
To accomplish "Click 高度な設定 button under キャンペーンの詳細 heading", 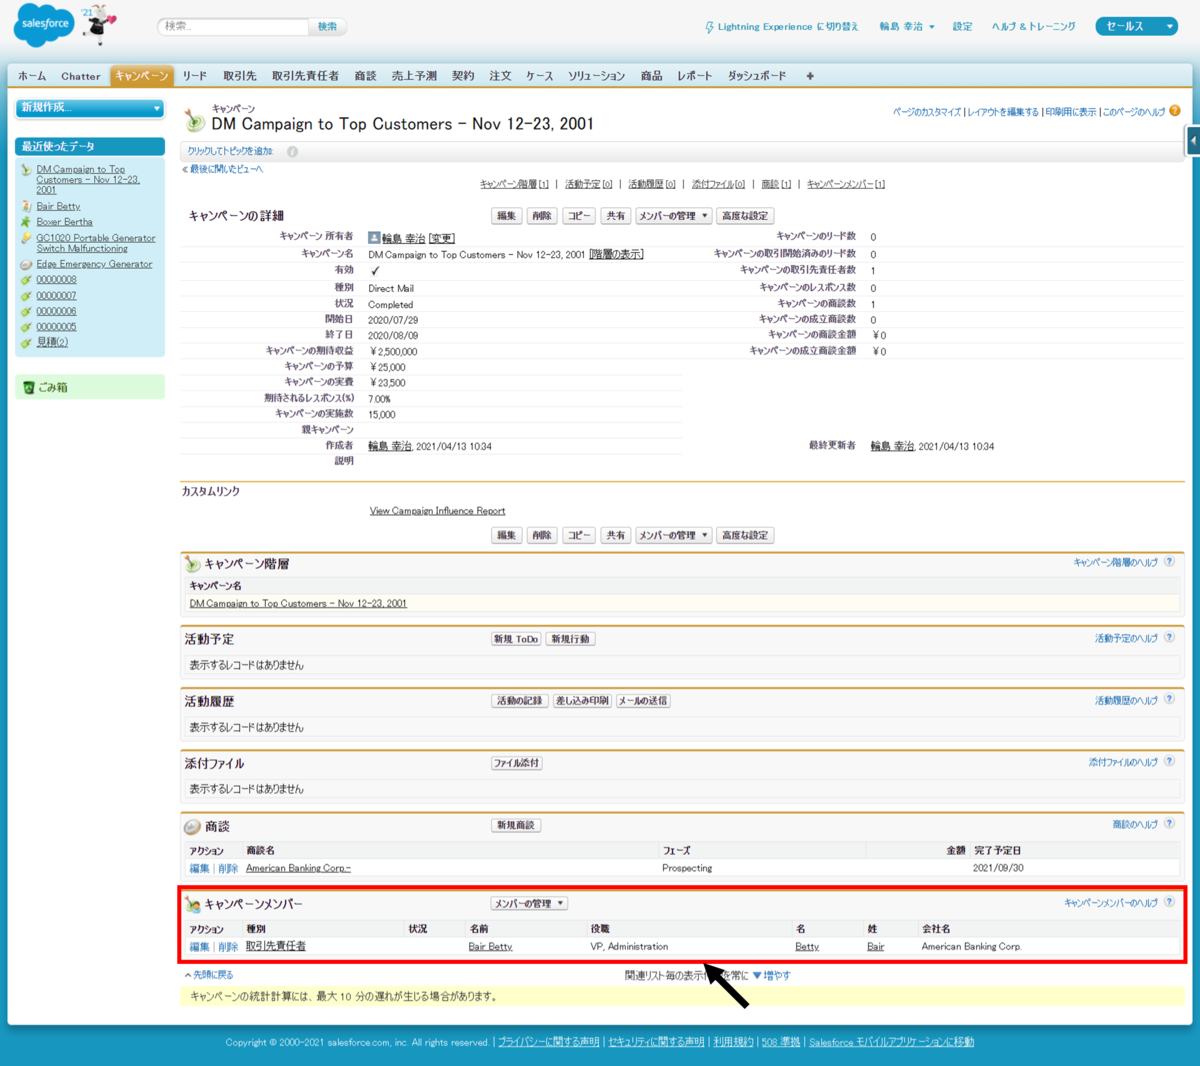I will coord(745,216).
